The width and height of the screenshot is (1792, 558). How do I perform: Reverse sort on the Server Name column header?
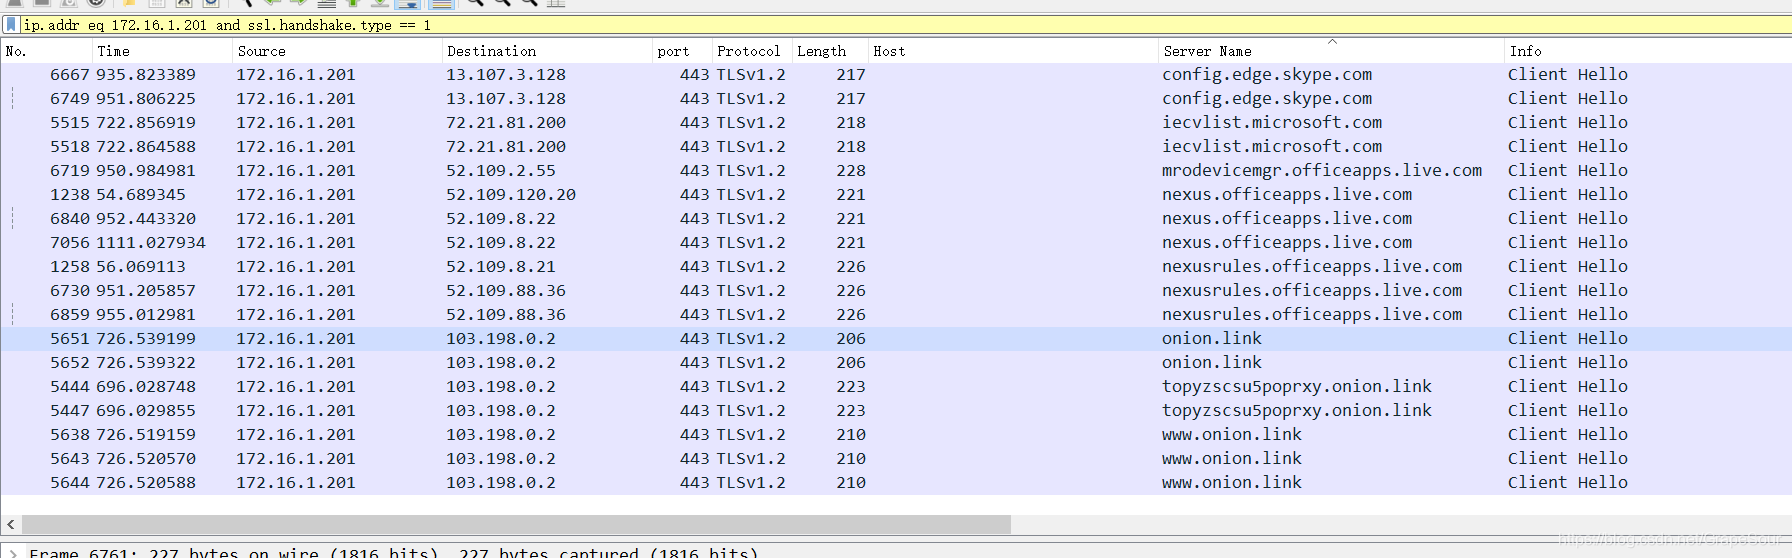coord(1331,51)
